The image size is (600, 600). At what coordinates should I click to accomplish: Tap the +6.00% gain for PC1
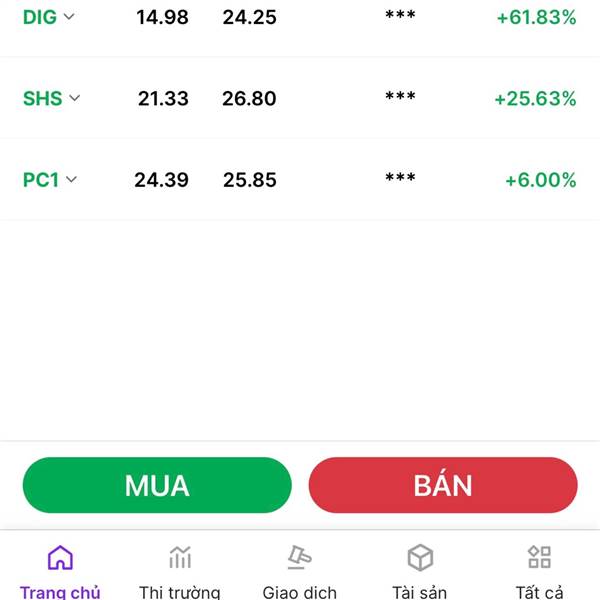click(x=541, y=180)
